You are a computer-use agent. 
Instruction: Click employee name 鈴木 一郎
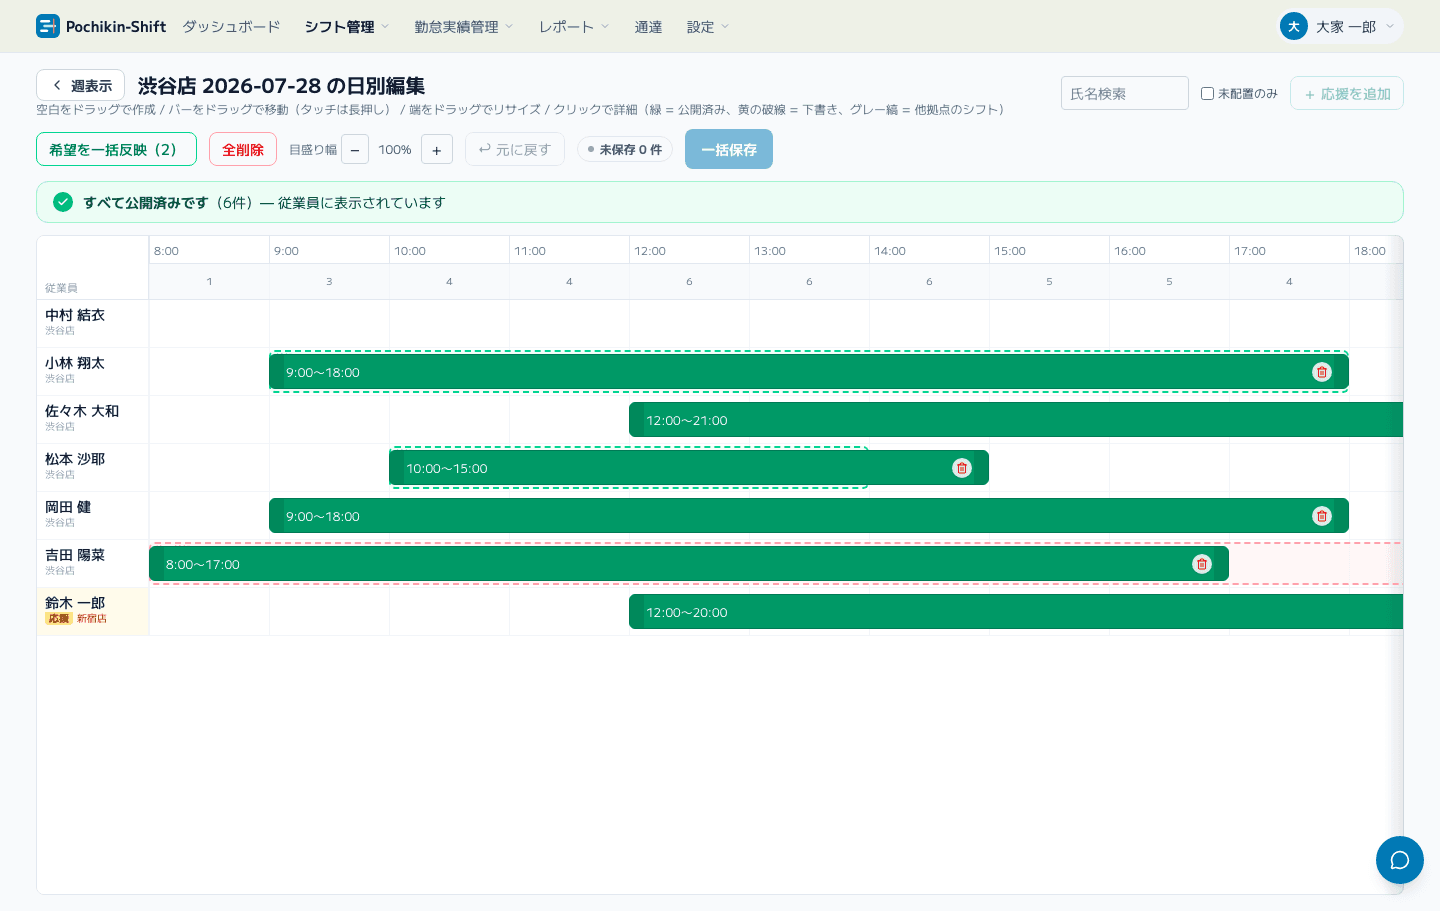click(x=75, y=603)
